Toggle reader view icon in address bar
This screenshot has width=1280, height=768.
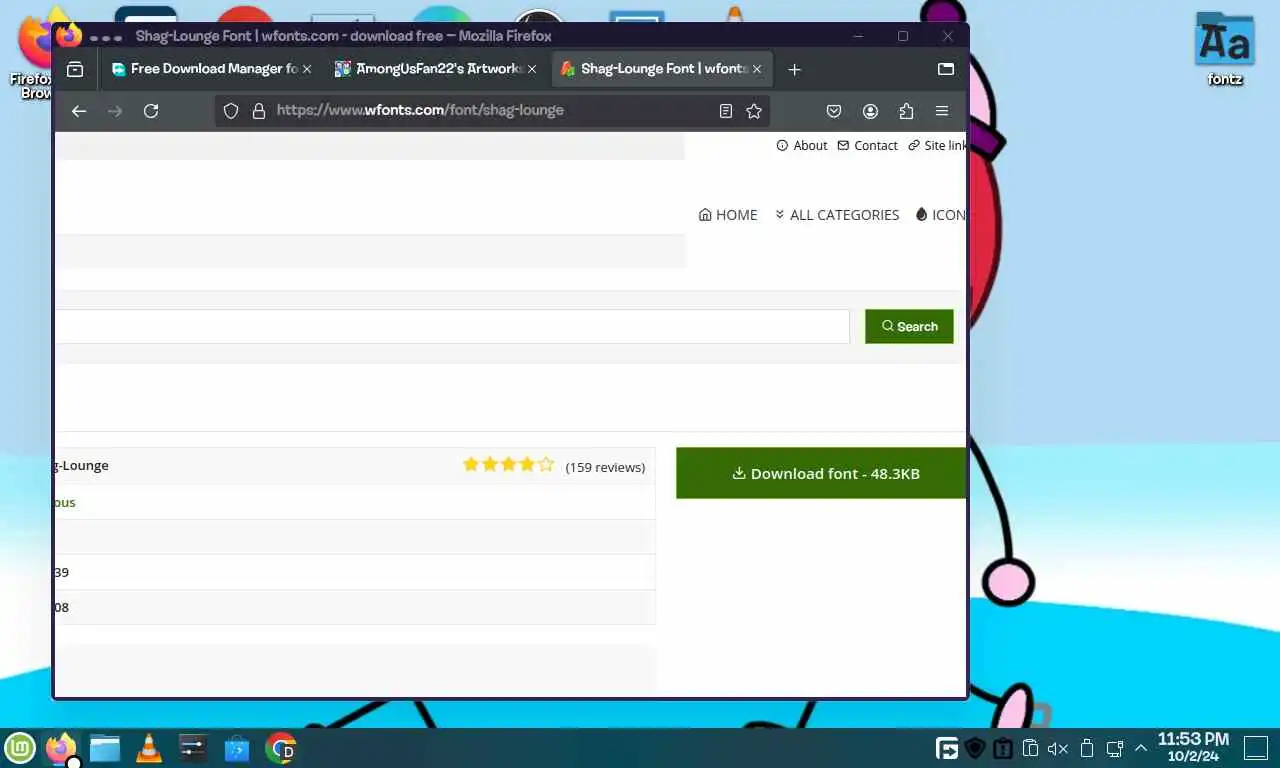click(726, 111)
